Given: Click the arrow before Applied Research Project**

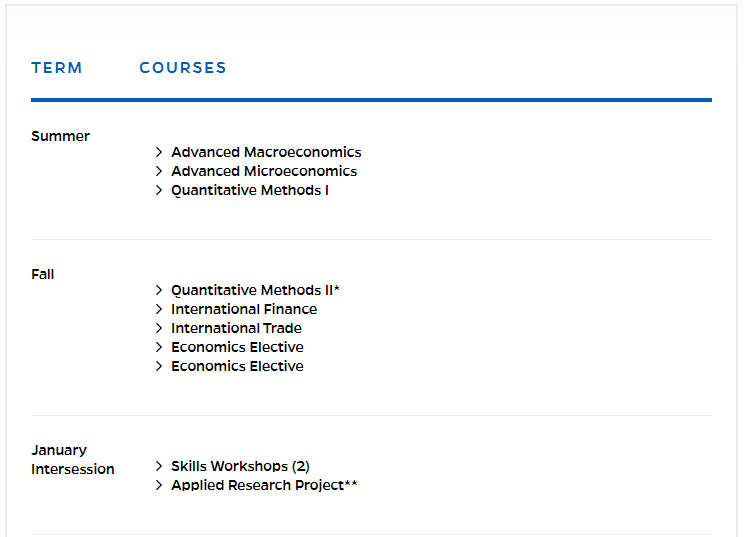Looking at the screenshot, I should point(159,485).
